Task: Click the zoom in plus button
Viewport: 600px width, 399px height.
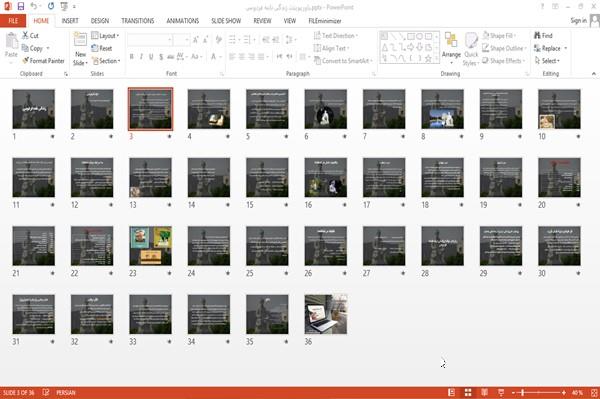Action: pos(564,392)
